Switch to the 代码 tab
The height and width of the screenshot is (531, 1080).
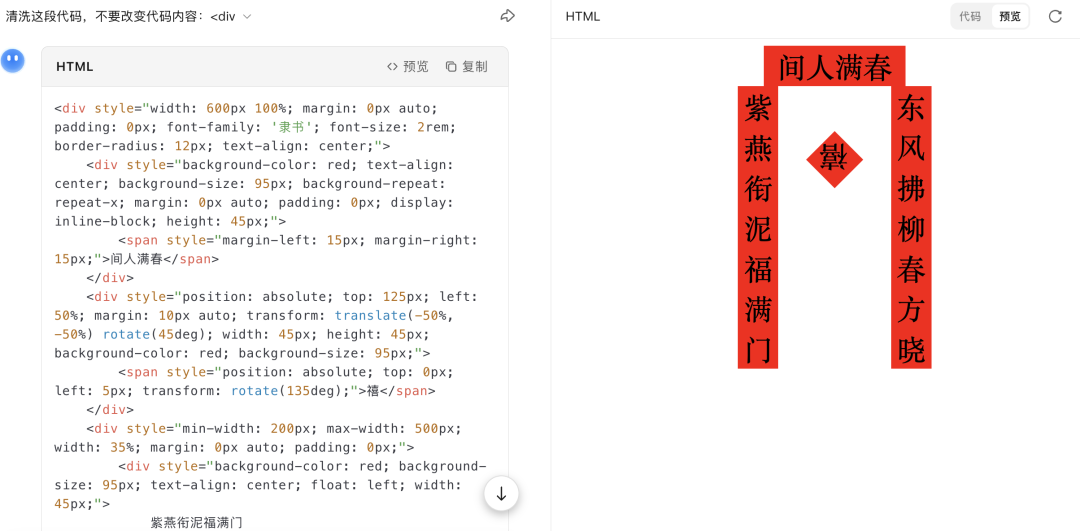point(970,16)
